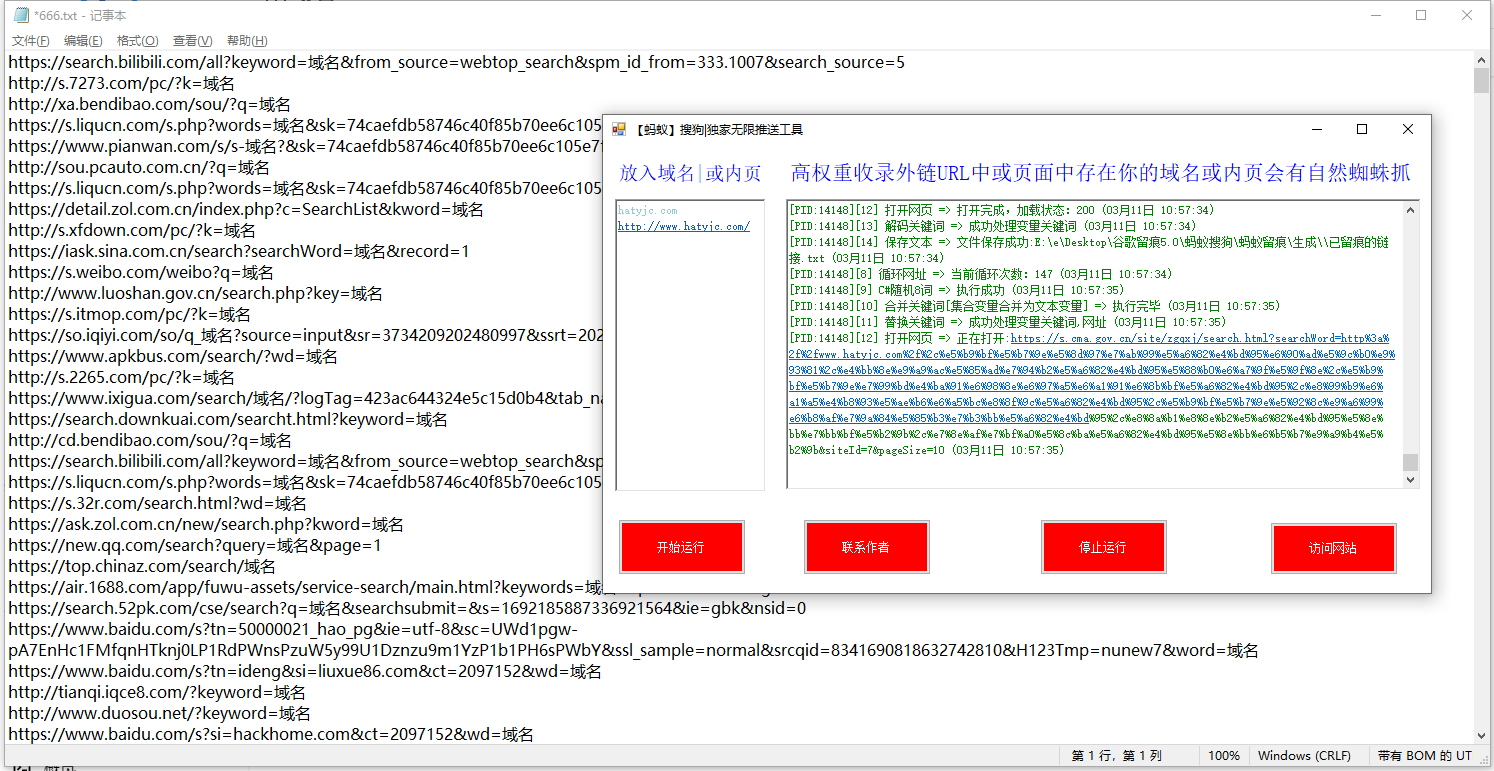Click the 带有 BOM 的 UT encoding status entry
Viewport: 1494px width, 771px height.
[1424, 756]
